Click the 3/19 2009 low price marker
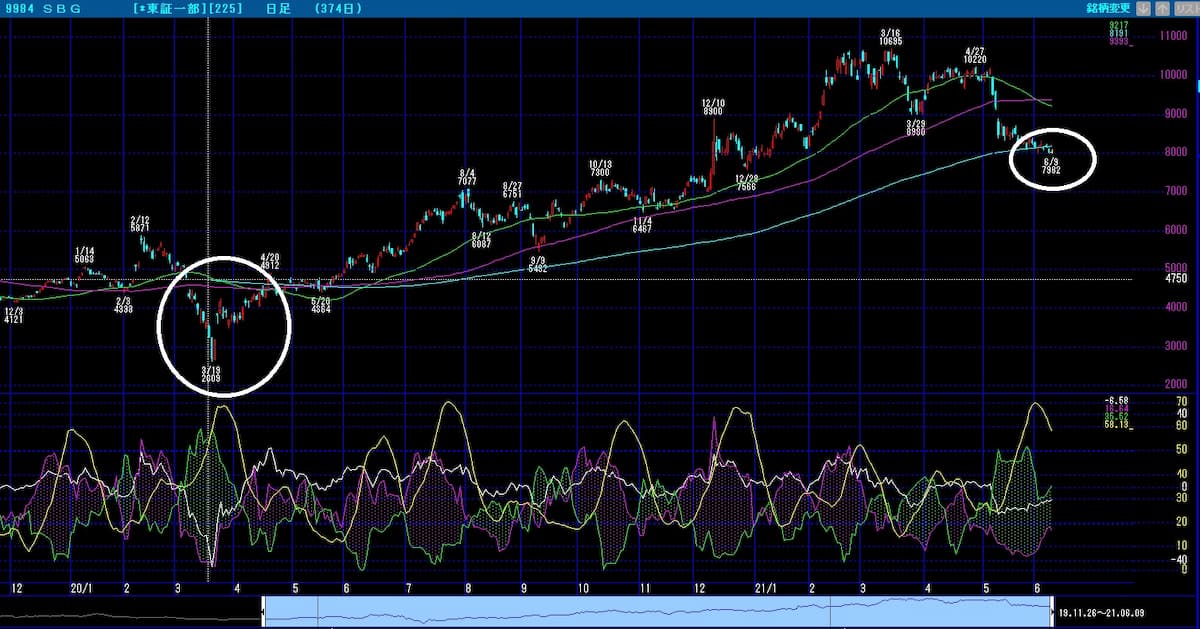1200x629 pixels. coord(210,376)
